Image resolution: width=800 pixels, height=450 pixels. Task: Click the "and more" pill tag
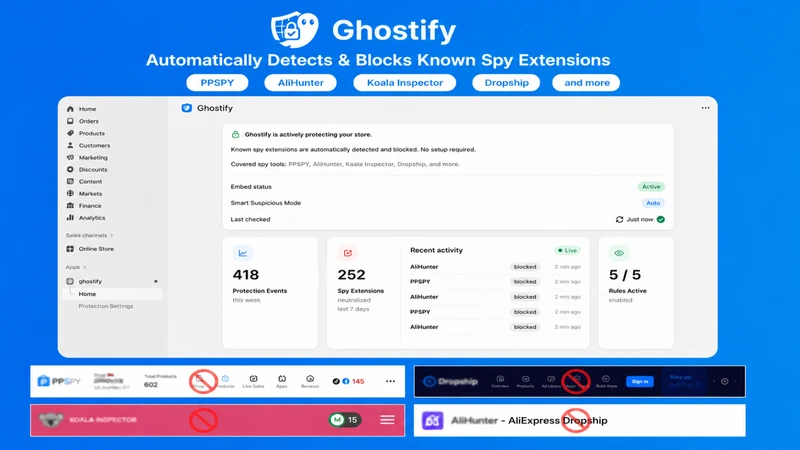point(586,83)
